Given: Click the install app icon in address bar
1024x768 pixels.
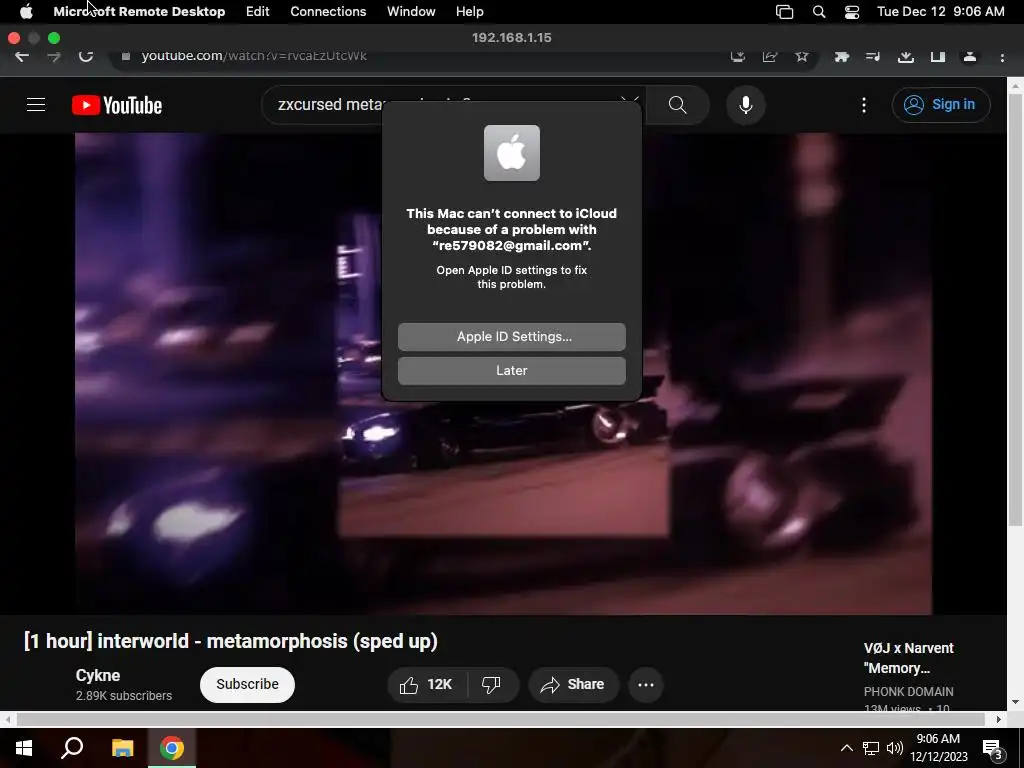Looking at the screenshot, I should pos(738,57).
